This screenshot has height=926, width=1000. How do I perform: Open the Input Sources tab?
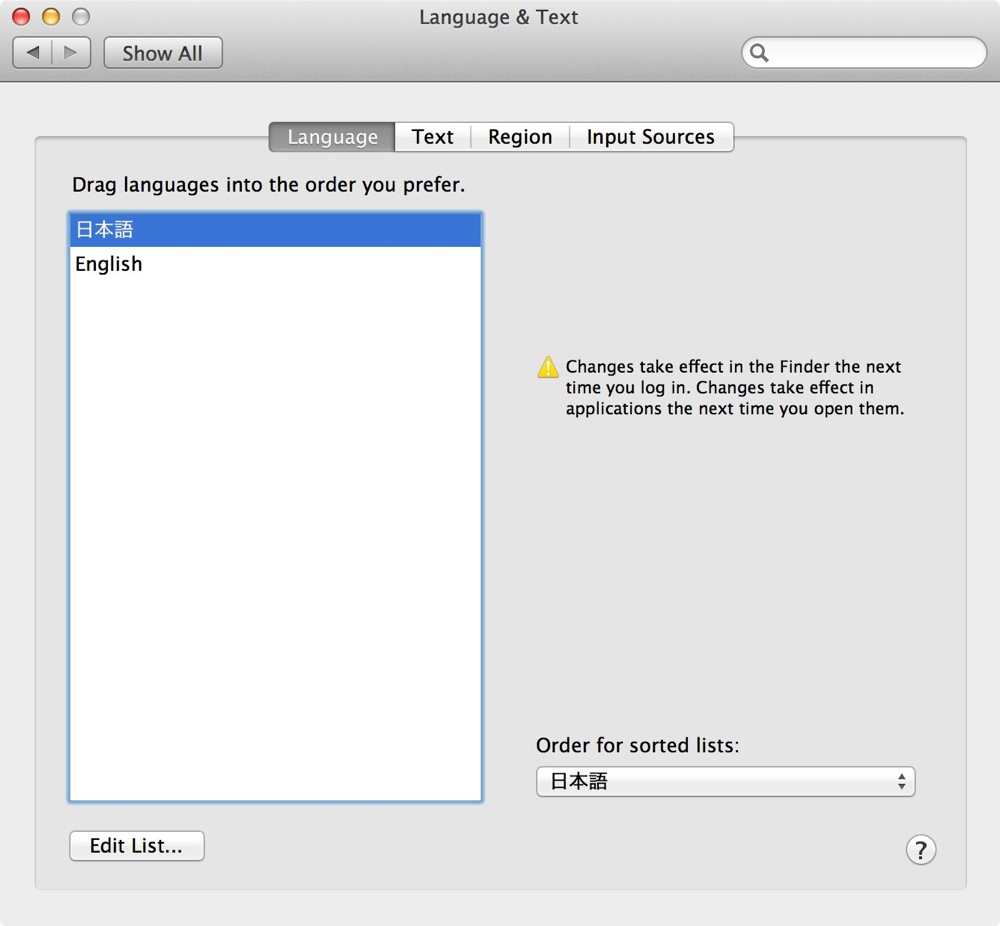pyautogui.click(x=651, y=137)
